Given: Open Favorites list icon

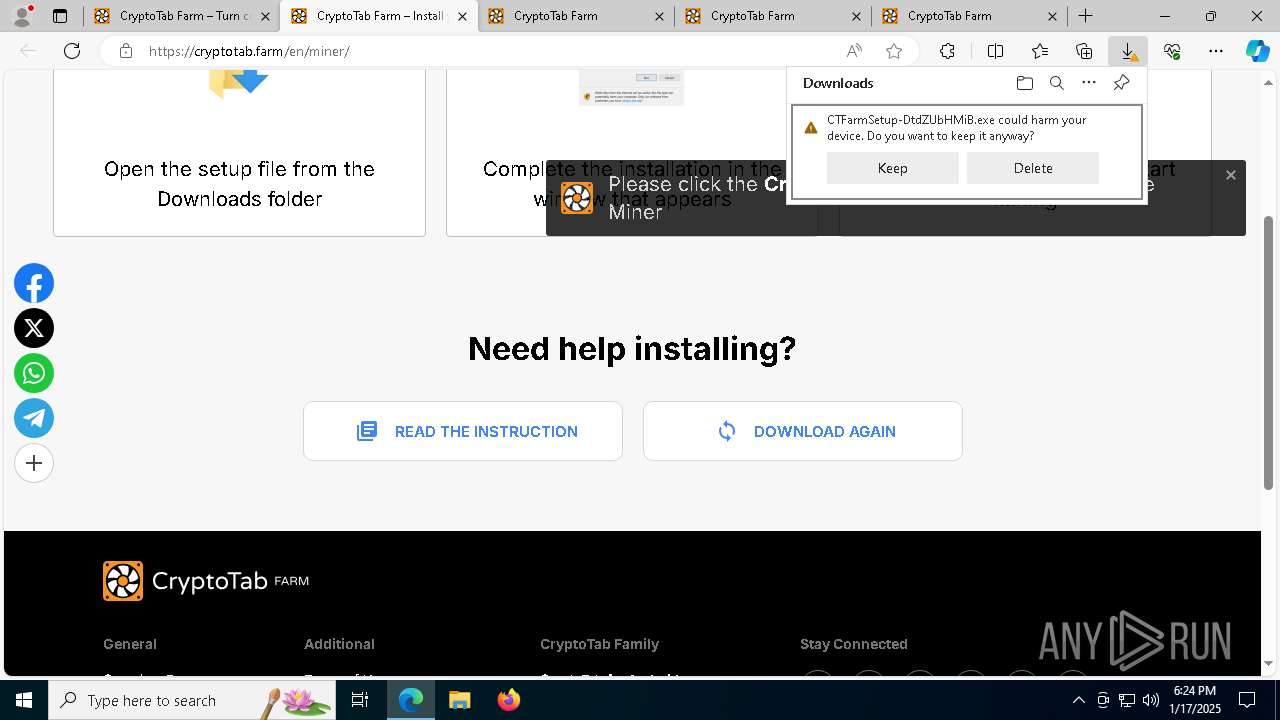Looking at the screenshot, I should coord(1039,51).
